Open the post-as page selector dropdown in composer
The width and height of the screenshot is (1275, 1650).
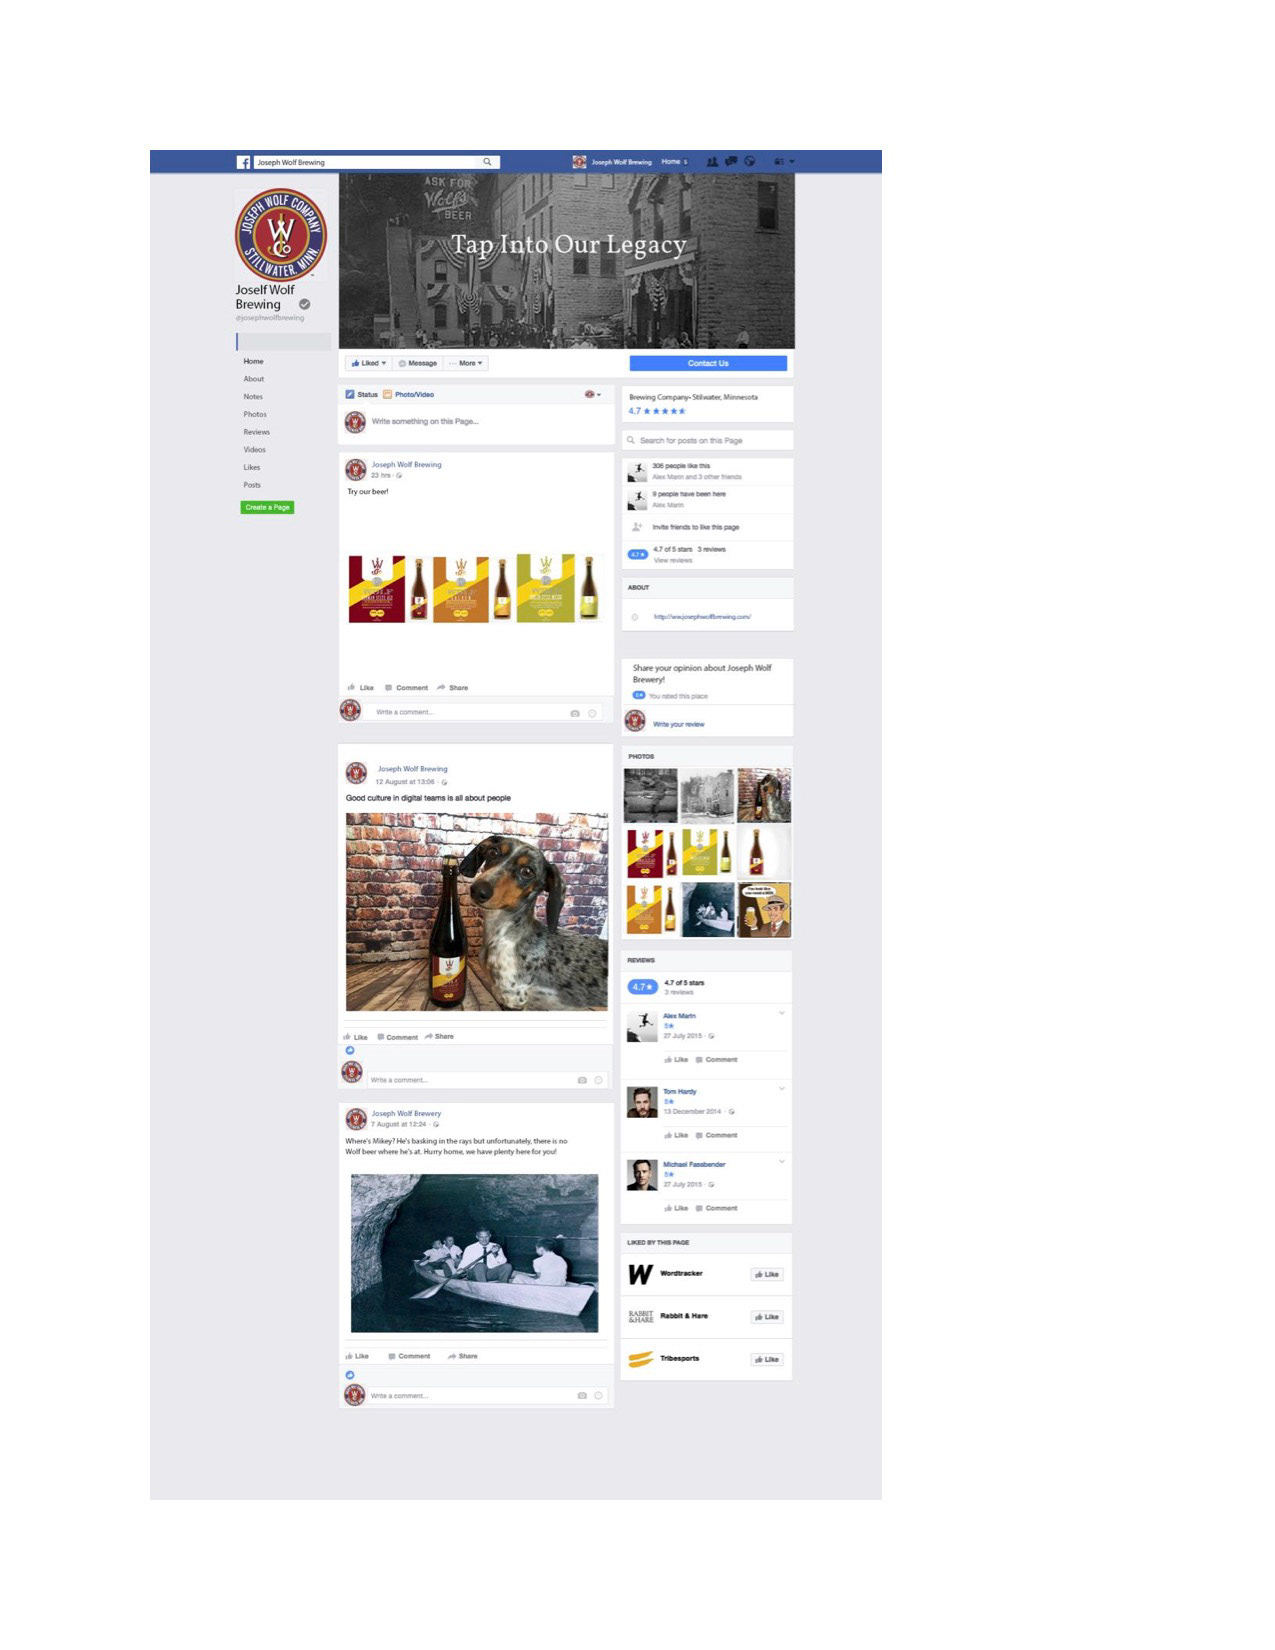pyautogui.click(x=593, y=395)
